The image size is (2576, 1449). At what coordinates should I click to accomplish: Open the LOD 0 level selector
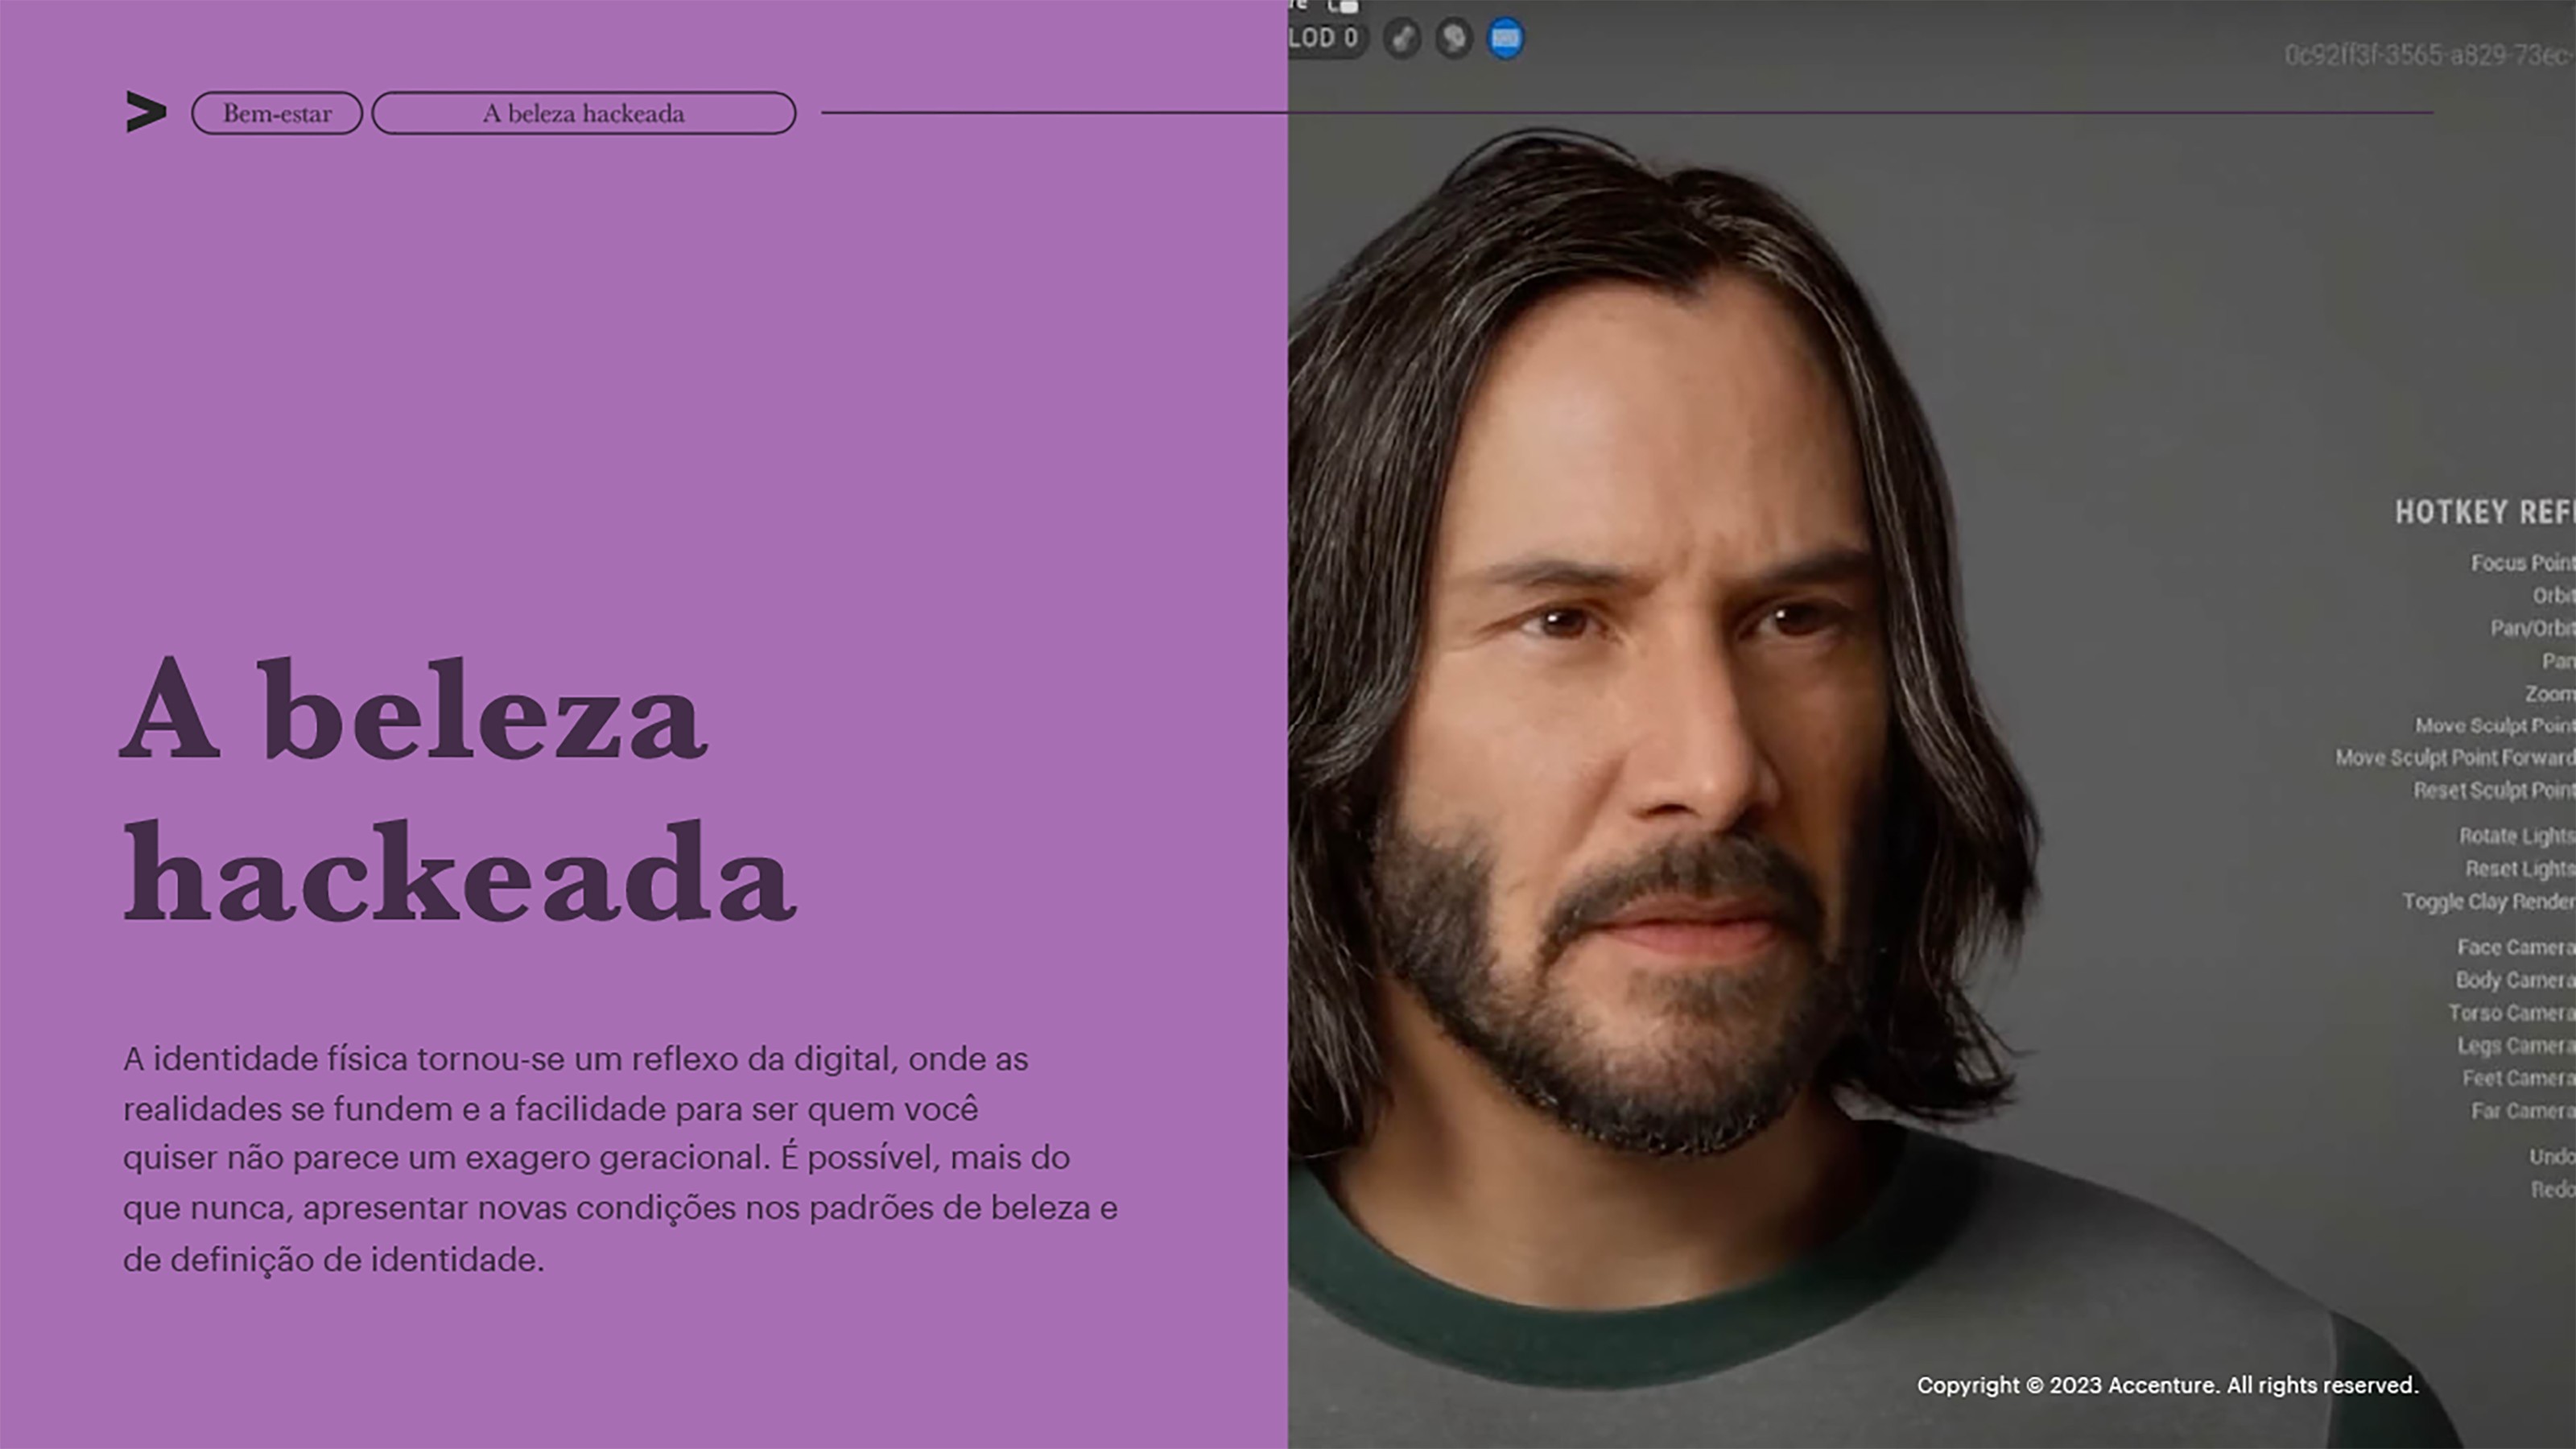[1325, 39]
